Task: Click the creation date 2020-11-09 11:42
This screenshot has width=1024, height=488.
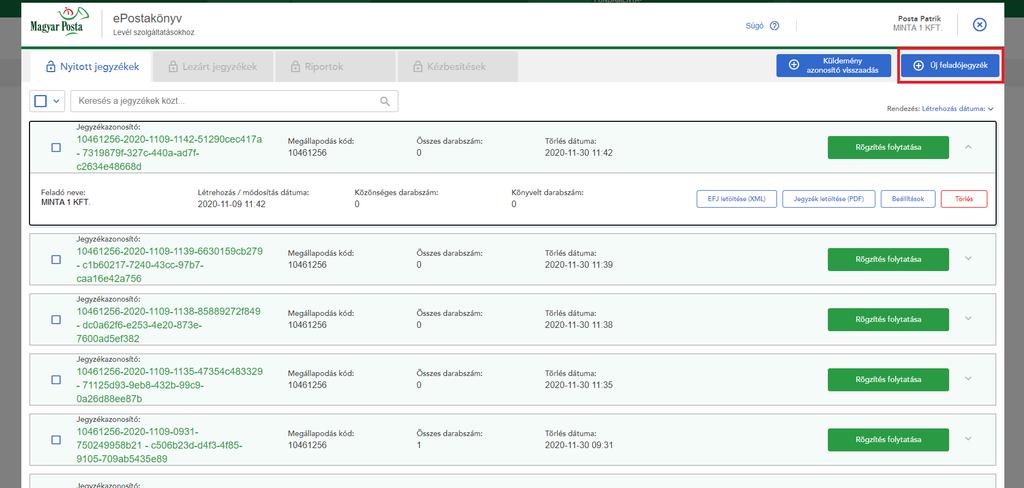Action: pyautogui.click(x=231, y=204)
